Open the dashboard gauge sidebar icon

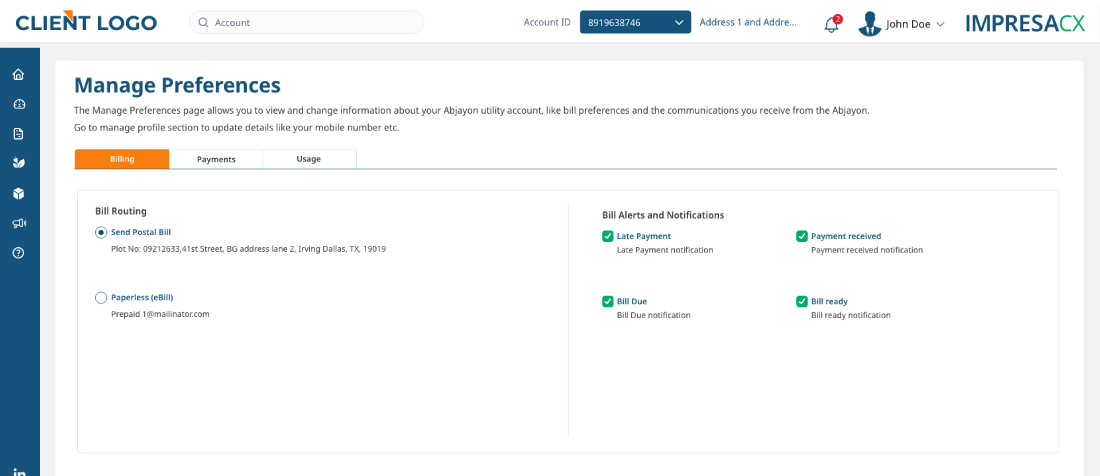[19, 104]
